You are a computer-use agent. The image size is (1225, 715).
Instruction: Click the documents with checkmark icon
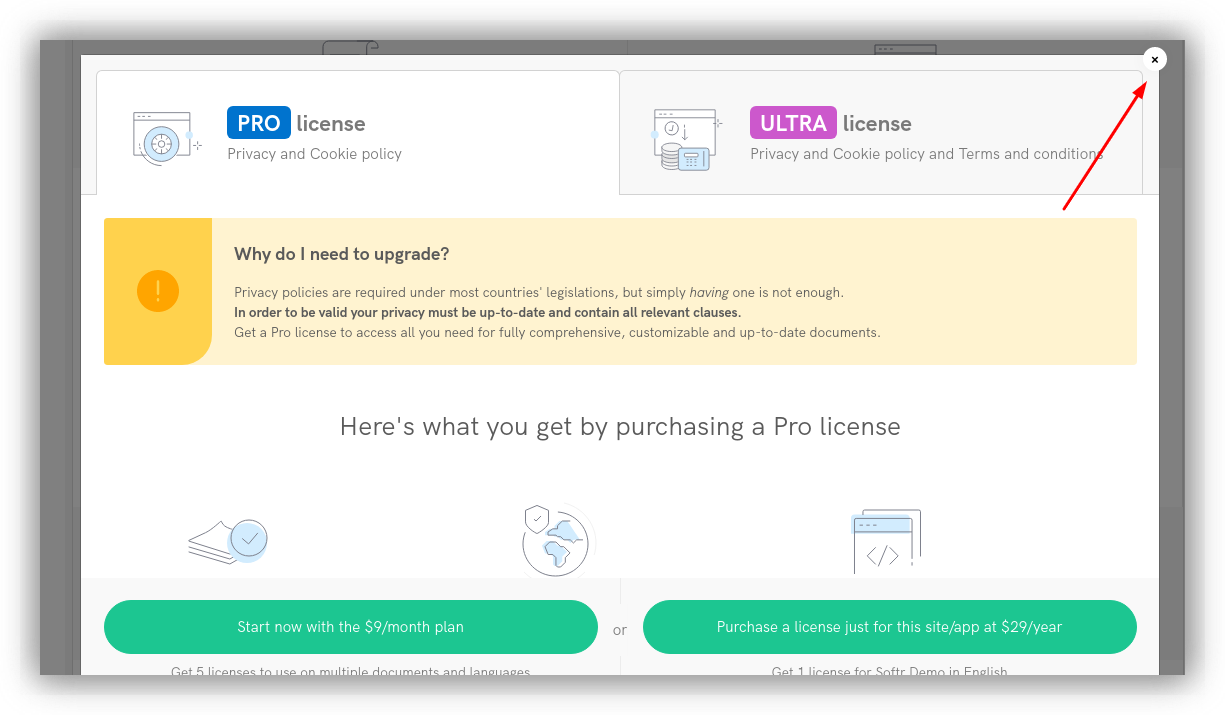coord(228,541)
